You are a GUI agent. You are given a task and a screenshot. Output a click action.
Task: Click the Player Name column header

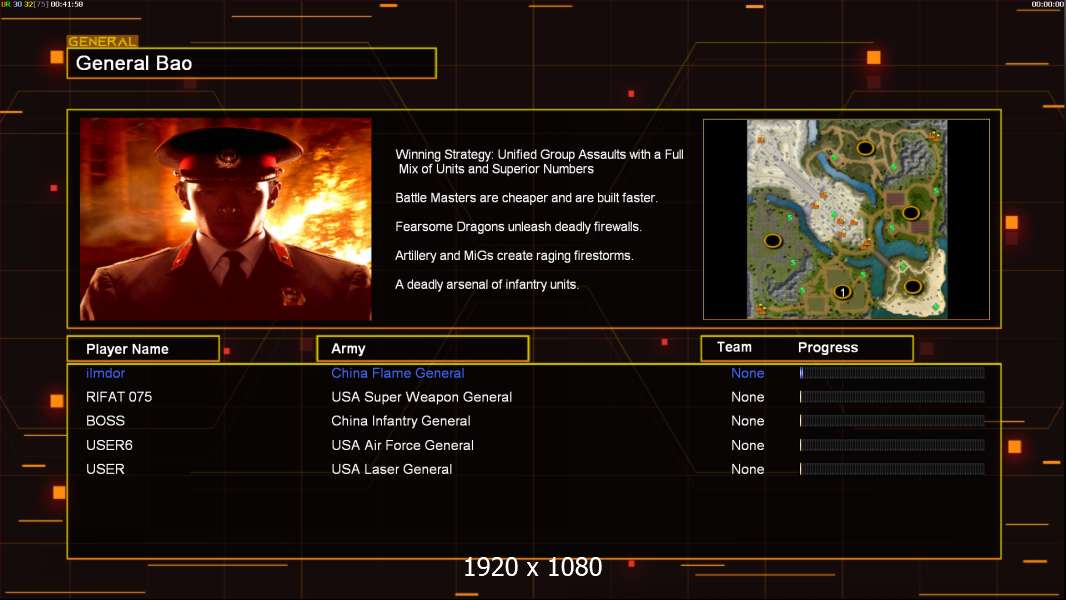[143, 349]
